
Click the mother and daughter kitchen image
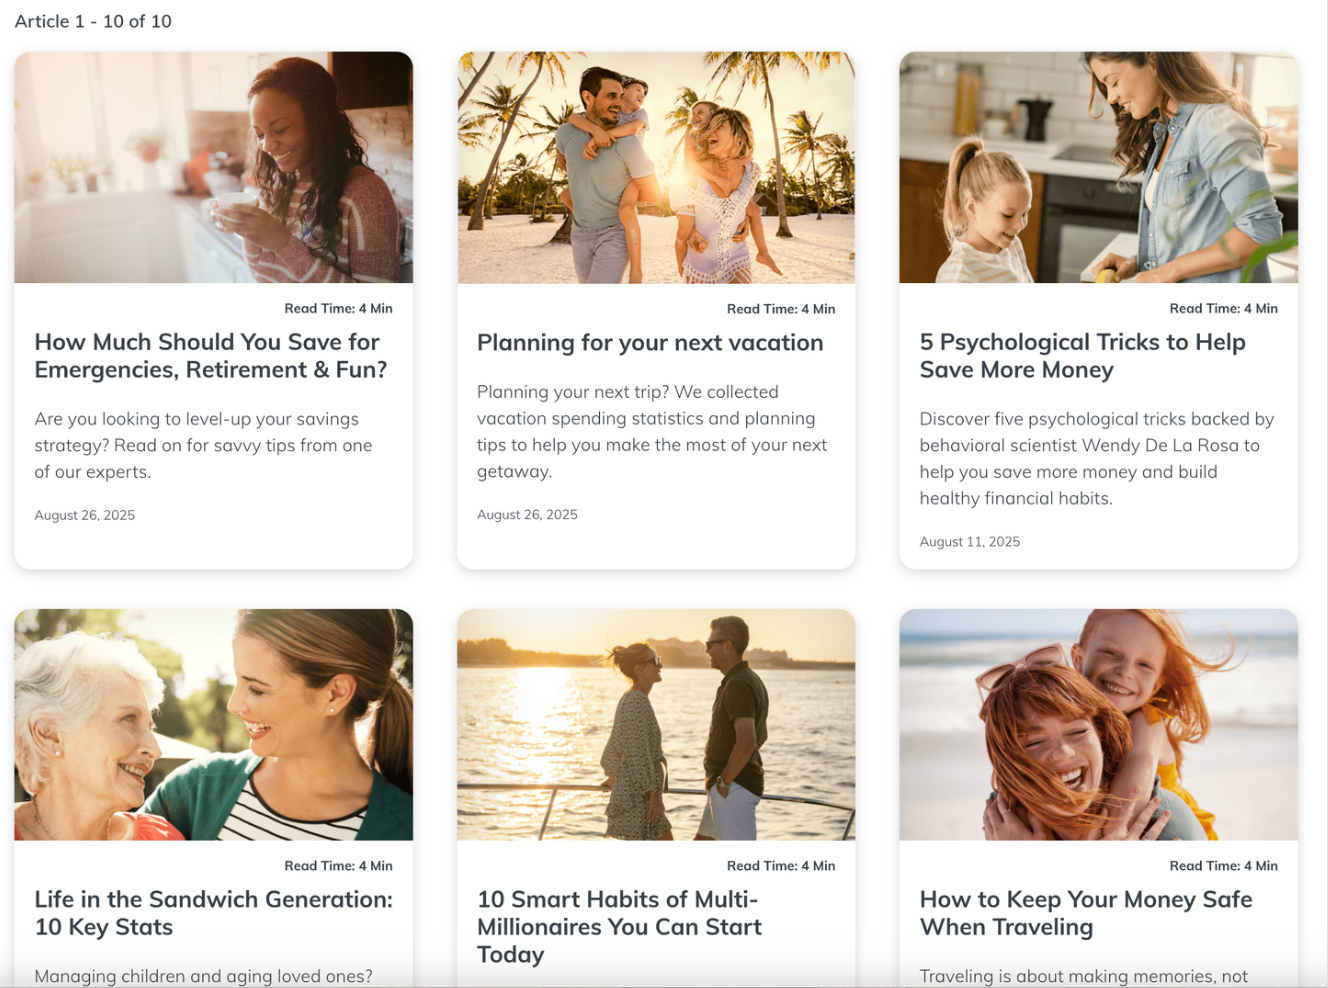1098,167
